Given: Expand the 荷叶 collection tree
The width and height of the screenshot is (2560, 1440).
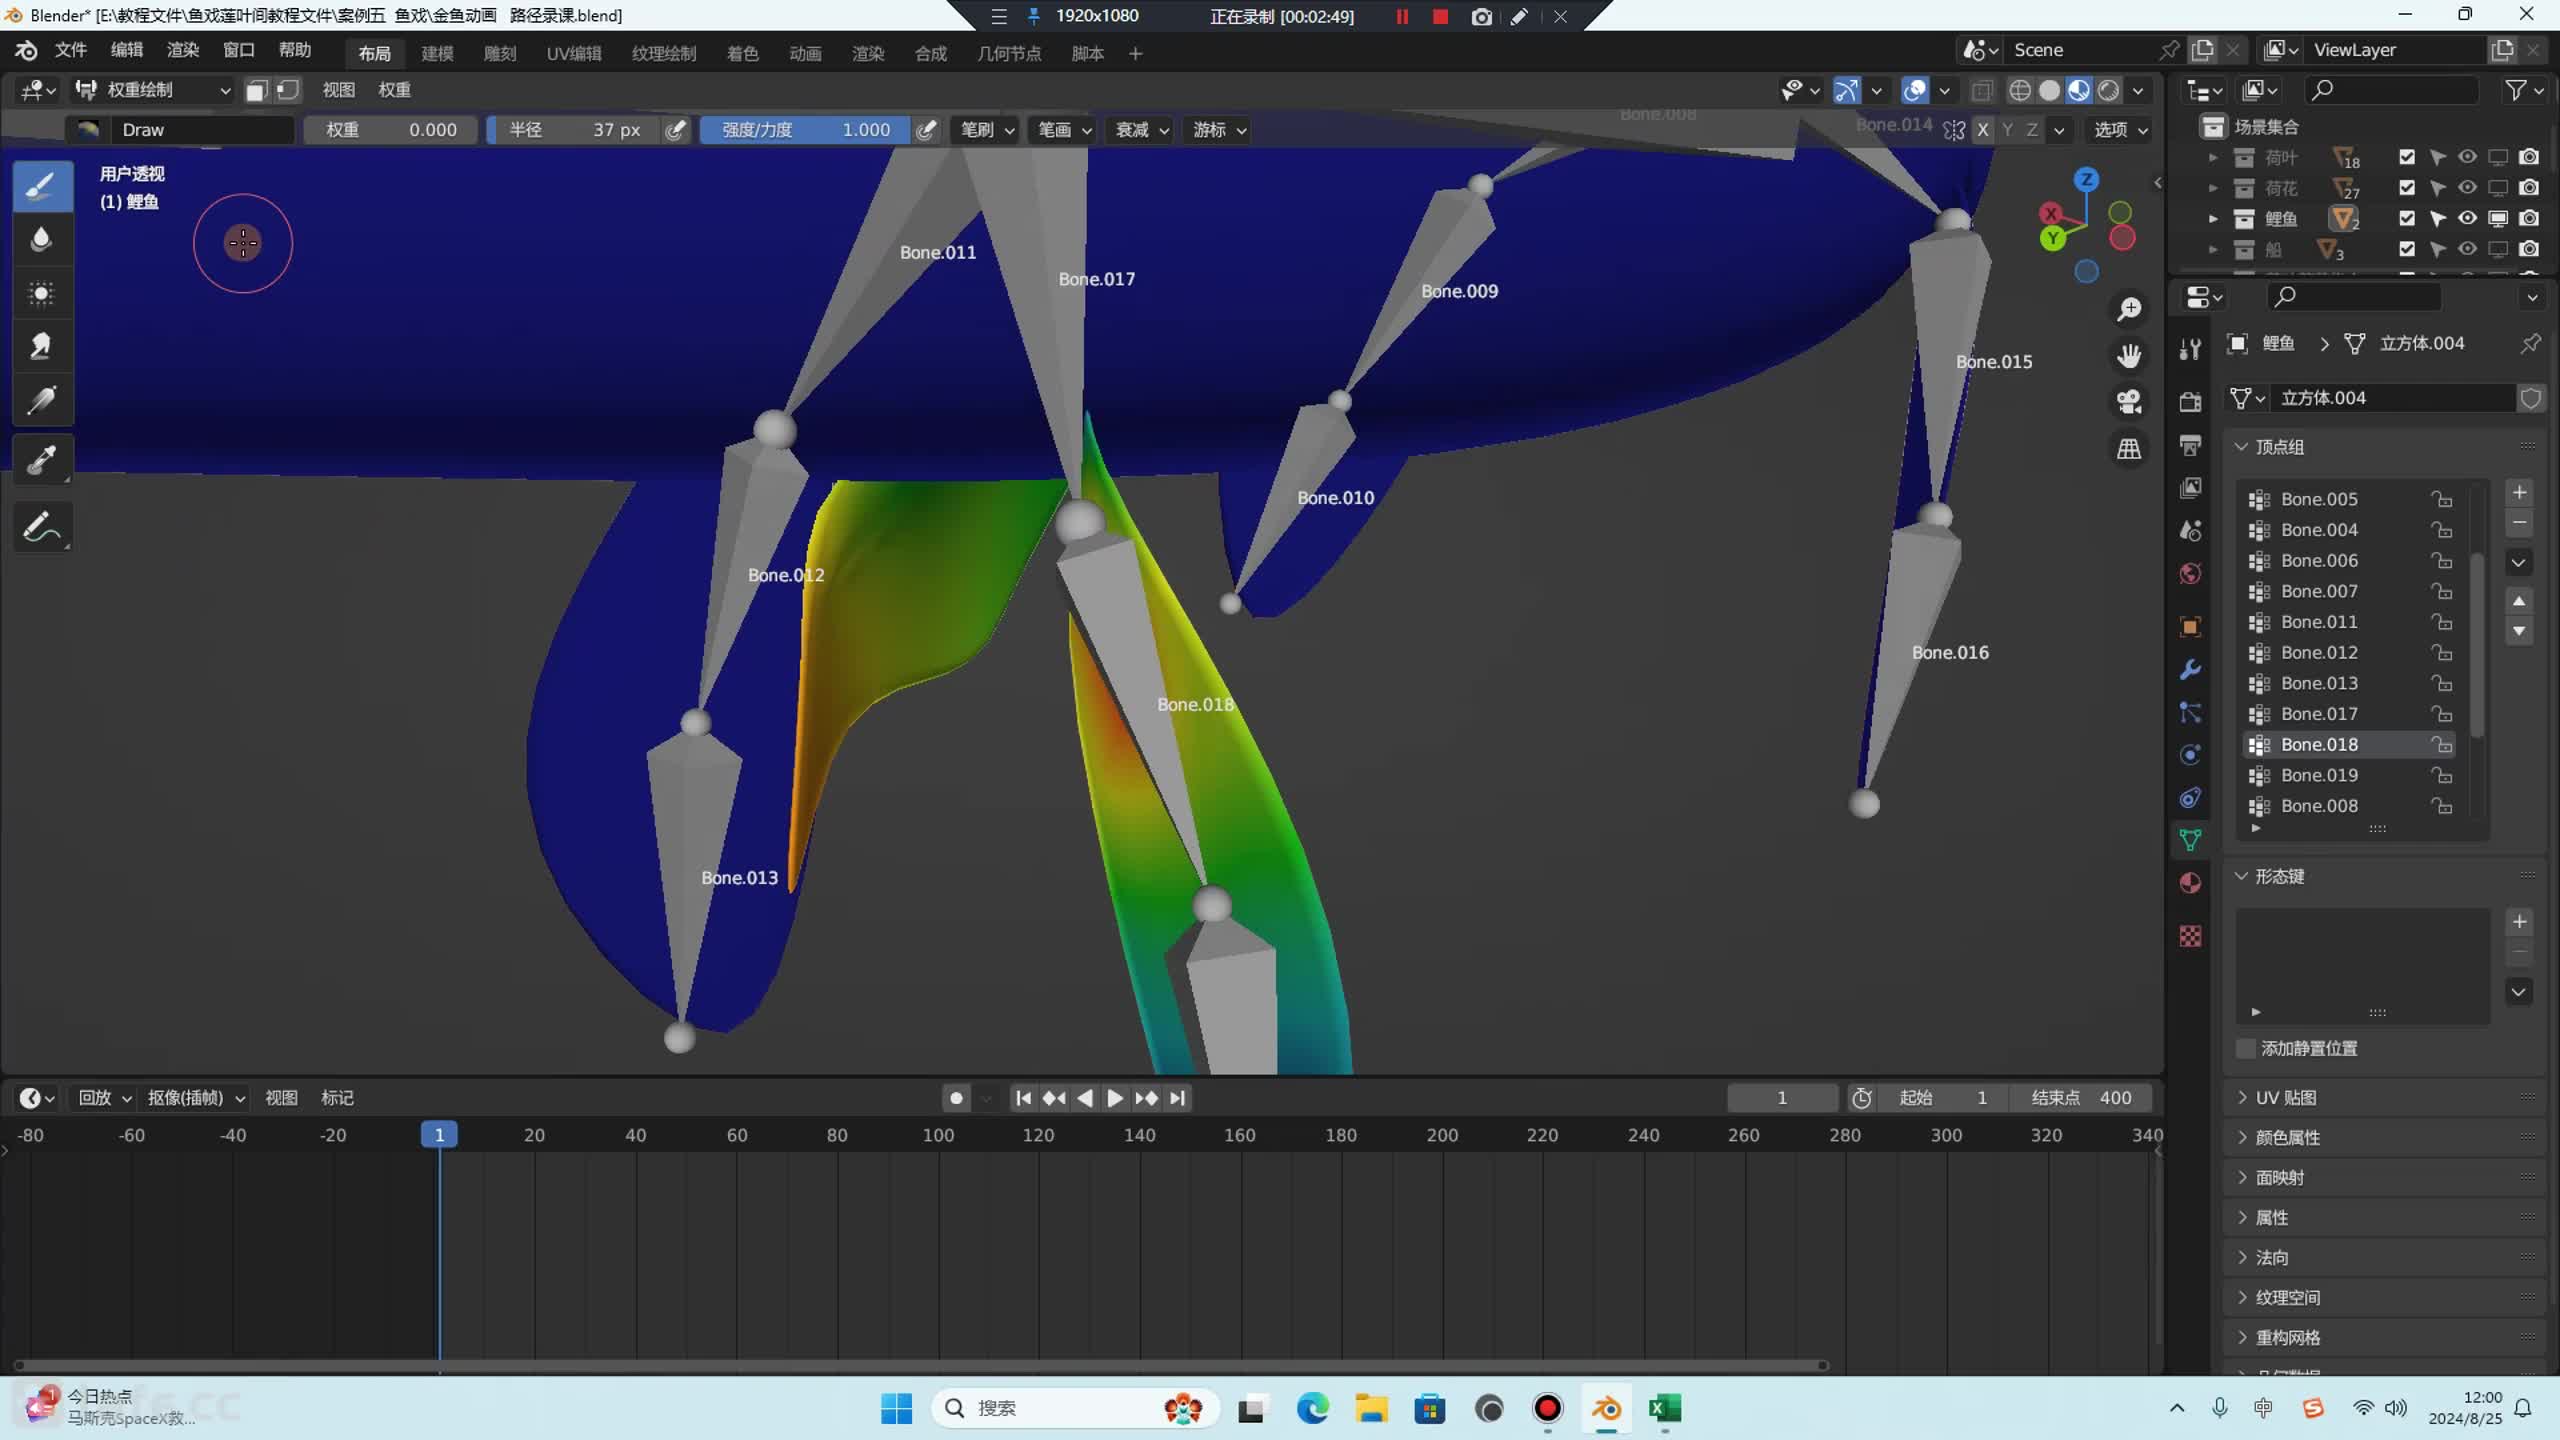Looking at the screenshot, I should pos(2213,158).
